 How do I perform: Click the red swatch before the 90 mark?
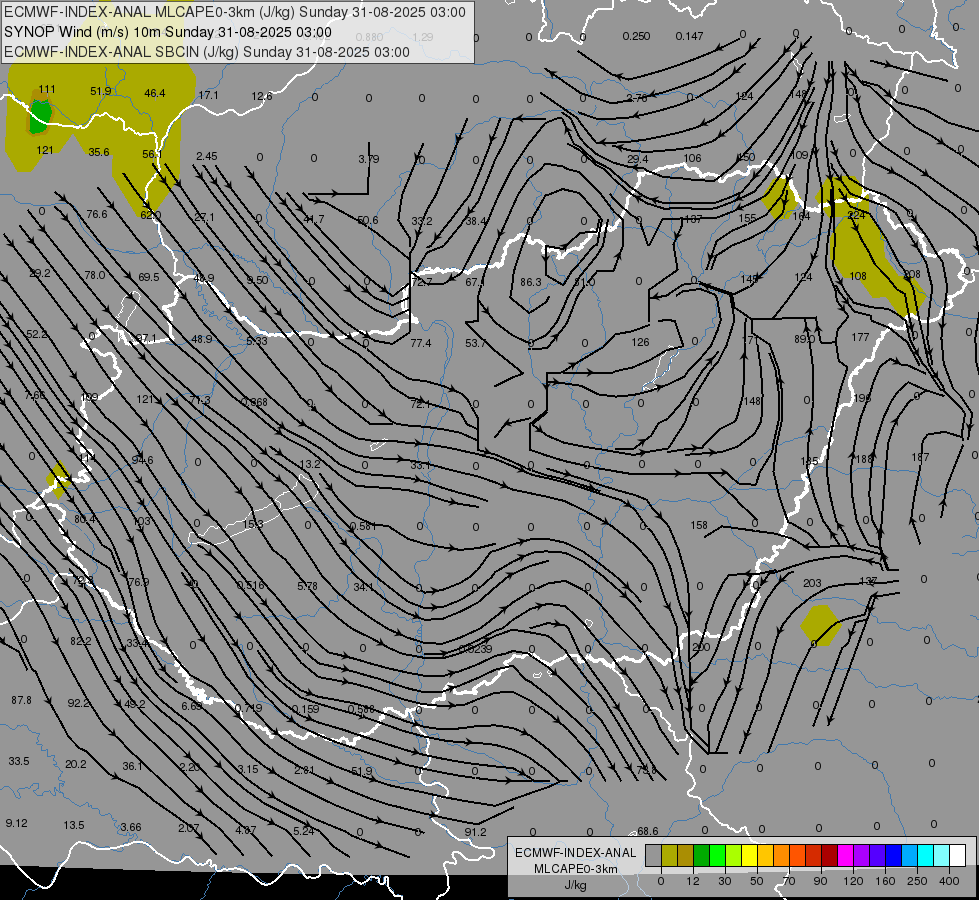point(814,855)
